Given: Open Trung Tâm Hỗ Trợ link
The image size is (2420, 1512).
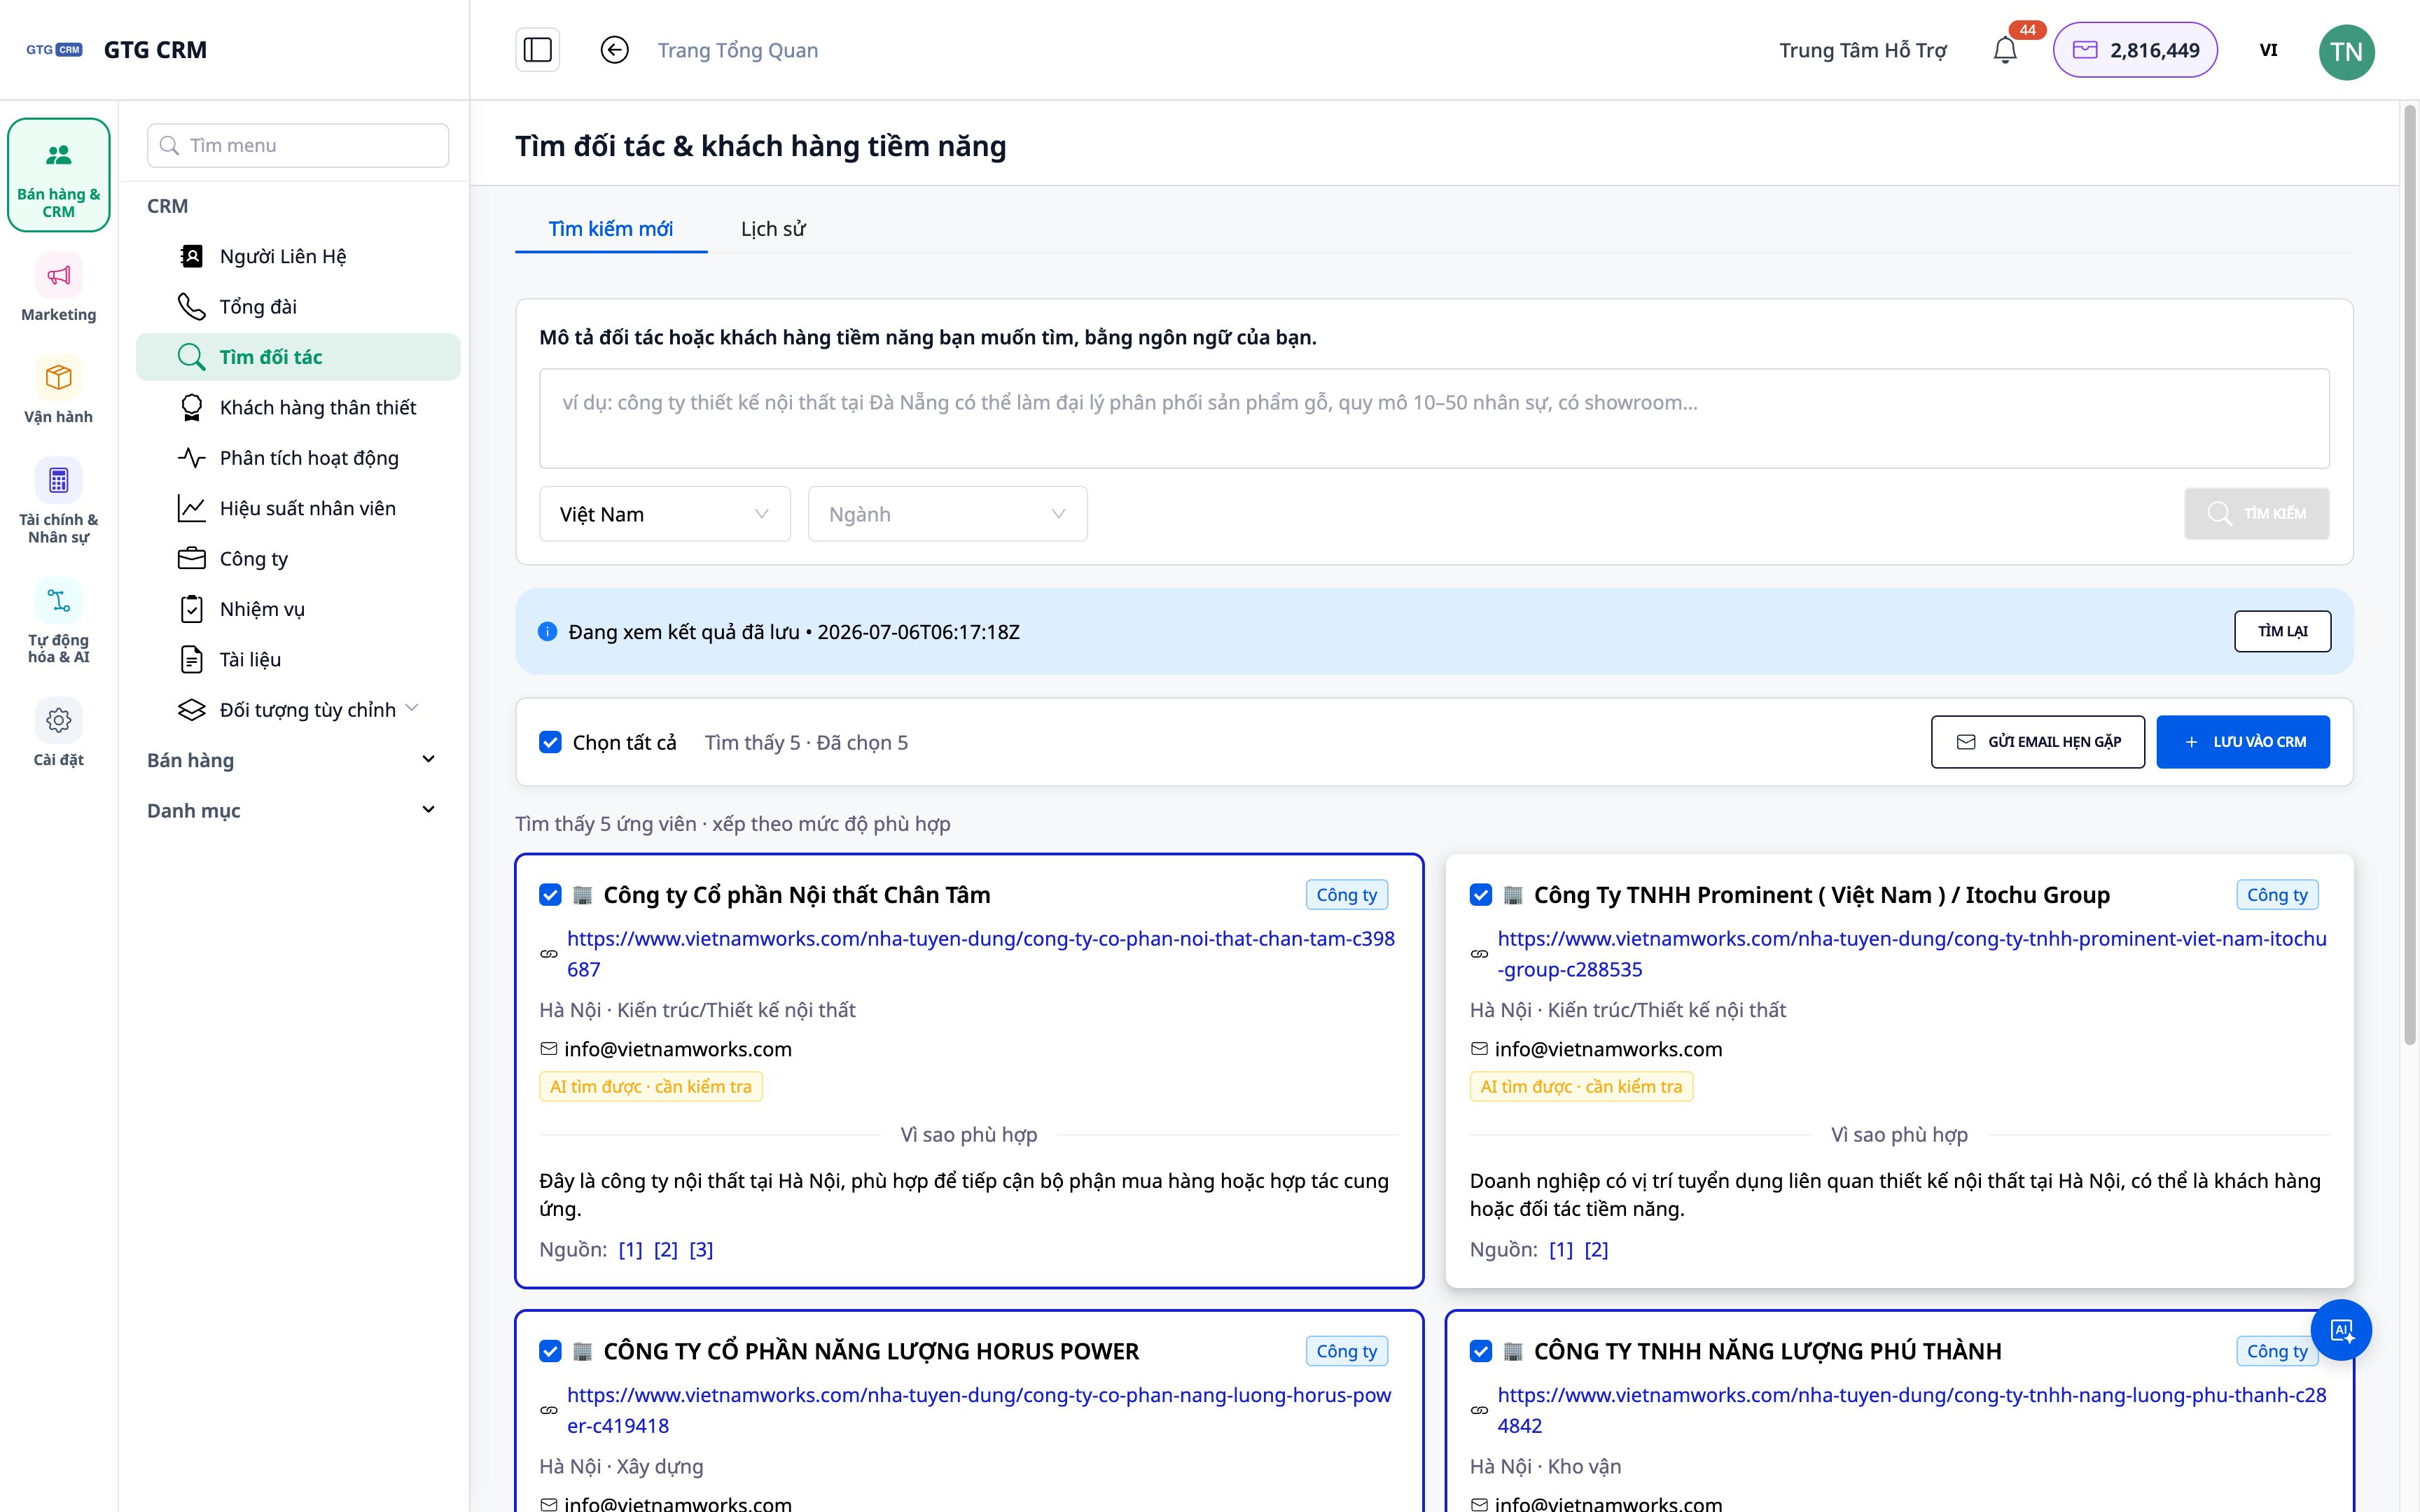Looking at the screenshot, I should point(1863,50).
